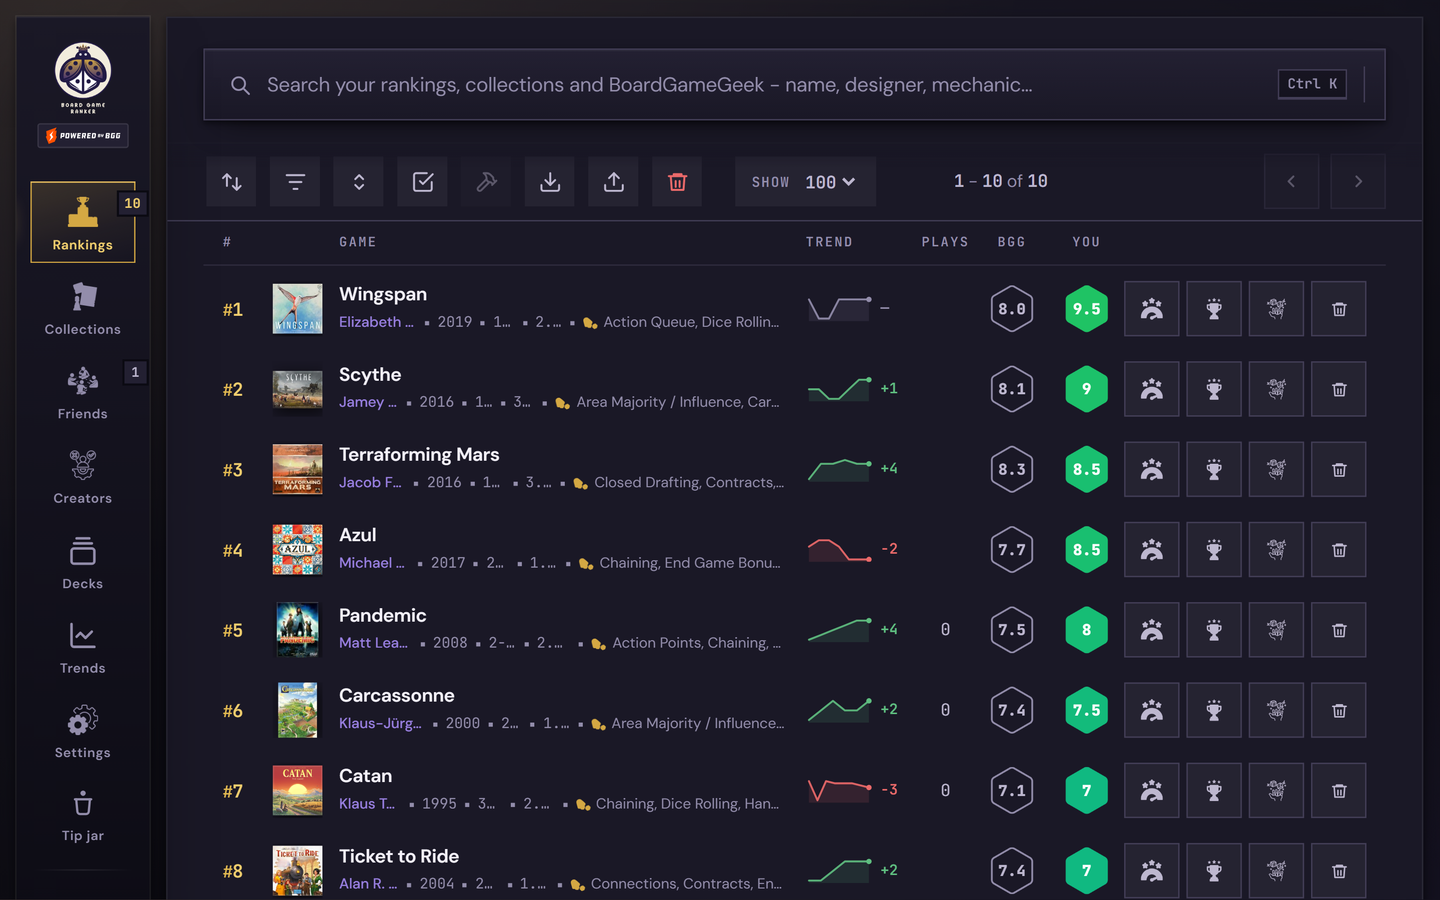Open the Show 100 per-page dropdown

(x=805, y=182)
